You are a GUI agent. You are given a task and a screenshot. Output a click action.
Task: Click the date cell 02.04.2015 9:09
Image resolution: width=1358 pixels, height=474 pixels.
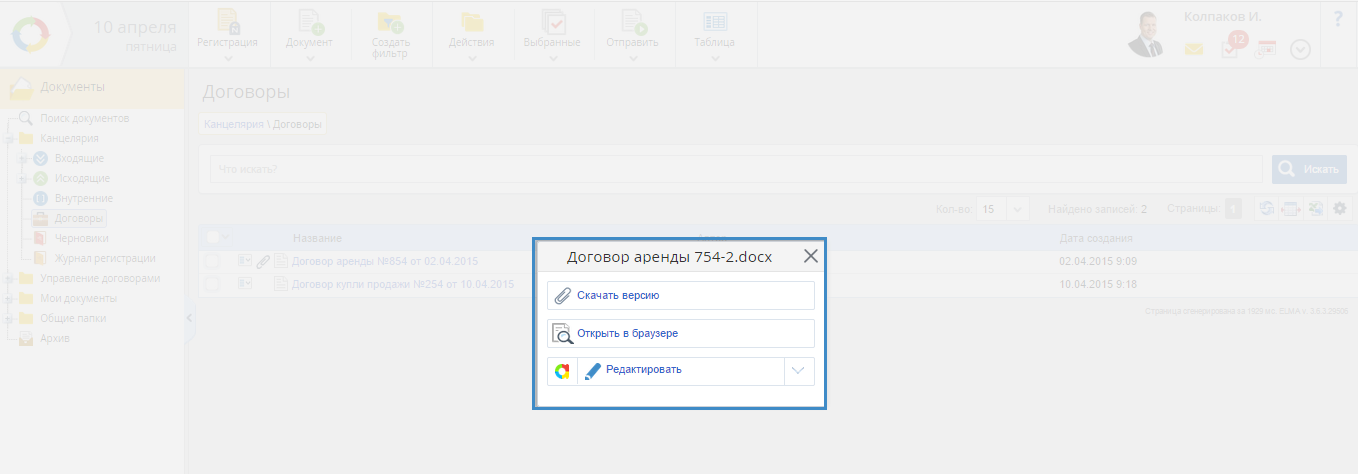1098,261
